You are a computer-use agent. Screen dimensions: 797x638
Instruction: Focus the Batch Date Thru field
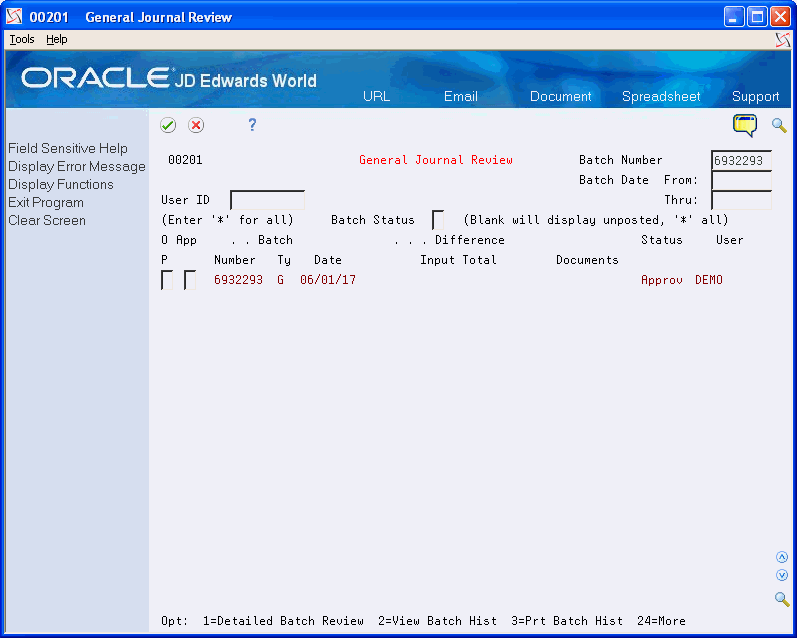coord(741,200)
